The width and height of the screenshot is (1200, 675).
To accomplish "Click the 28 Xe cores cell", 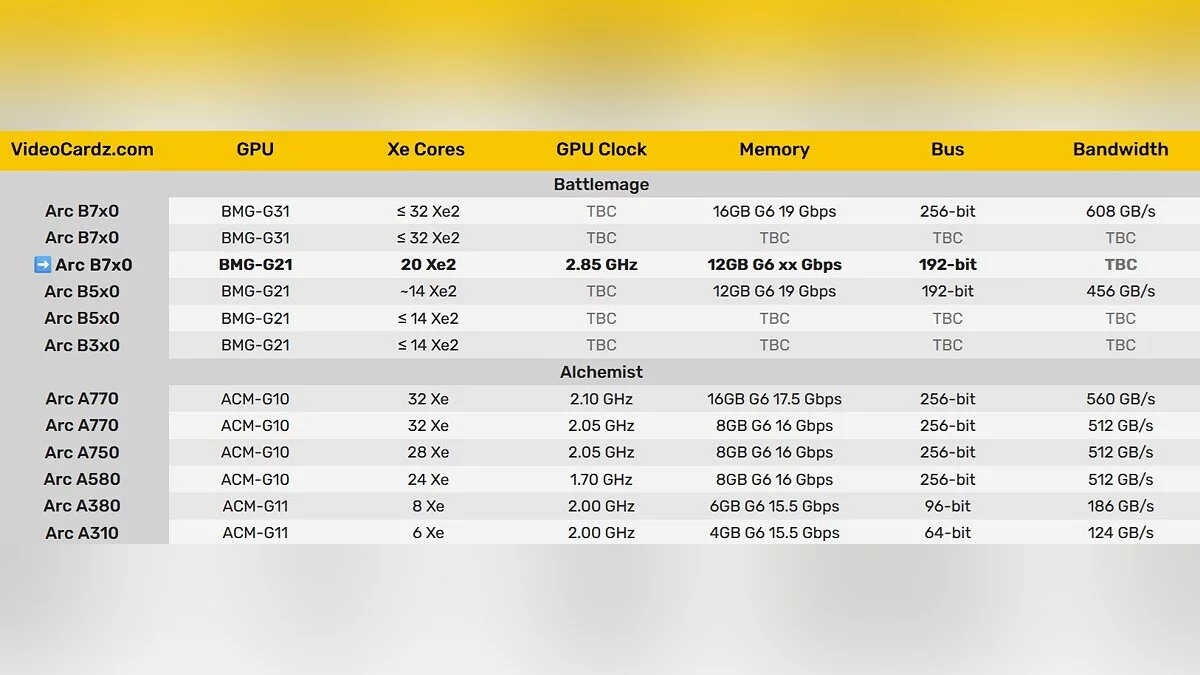I will (x=428, y=452).
